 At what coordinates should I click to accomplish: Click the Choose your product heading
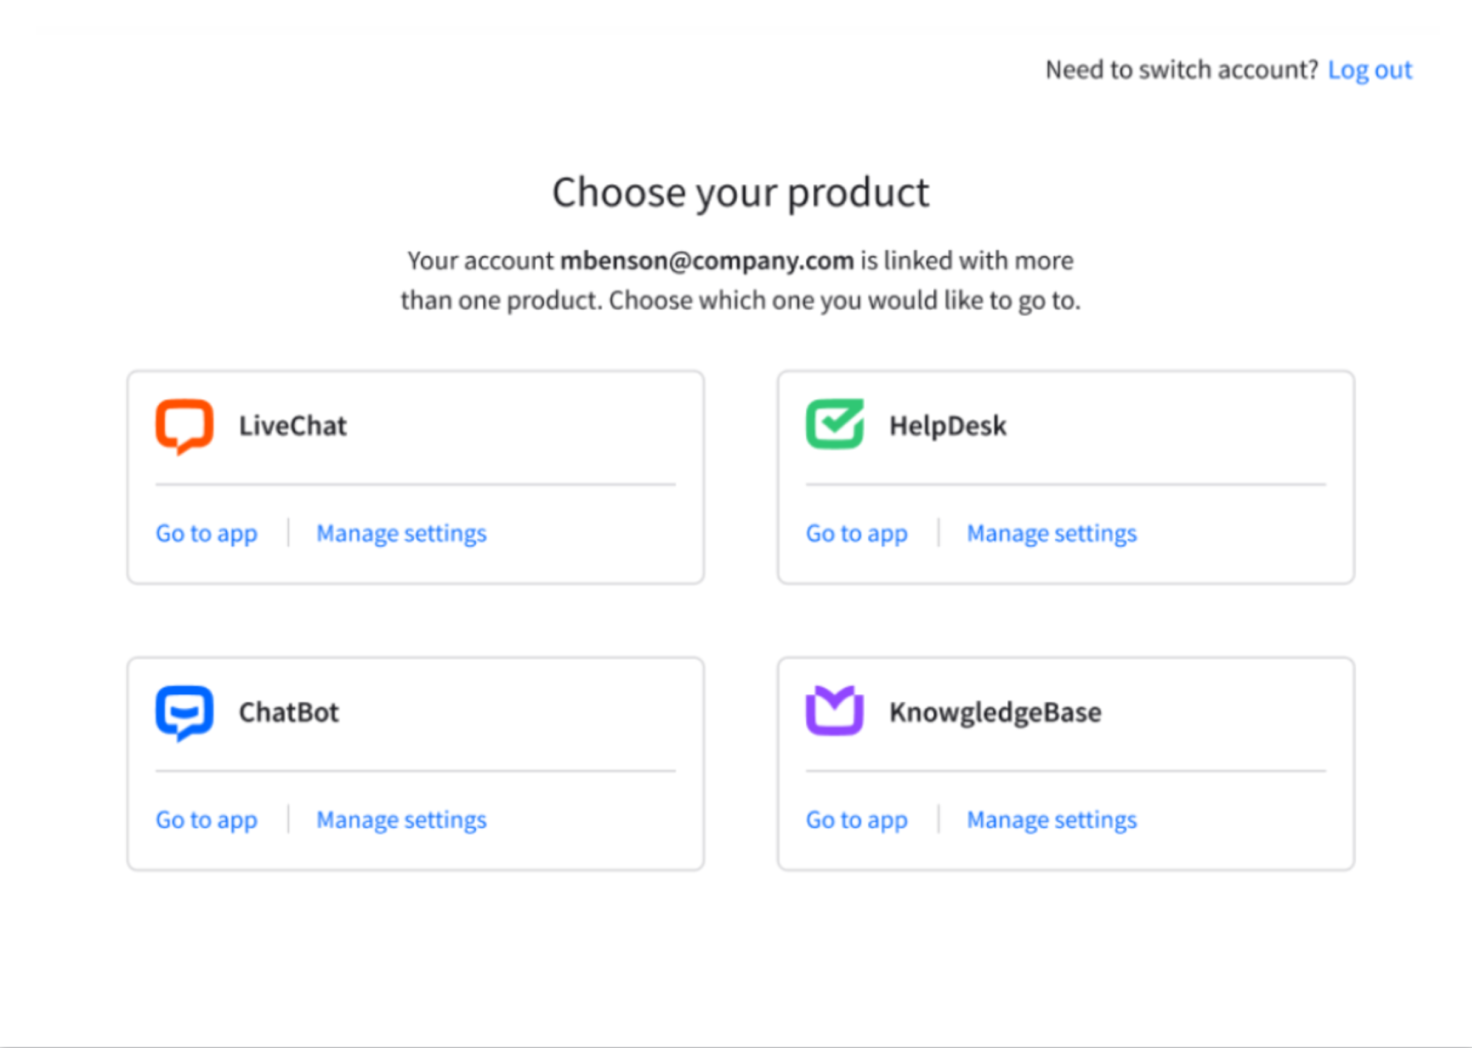point(741,192)
